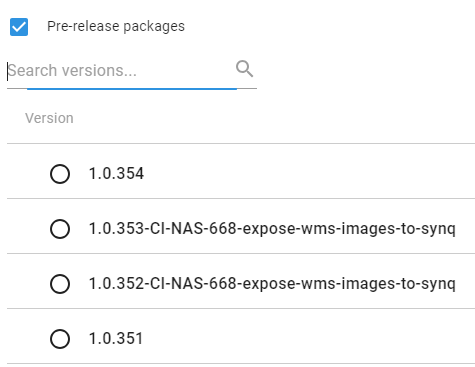
Task: Click the blank space in the 1.0.351 row
Action: [300, 339]
